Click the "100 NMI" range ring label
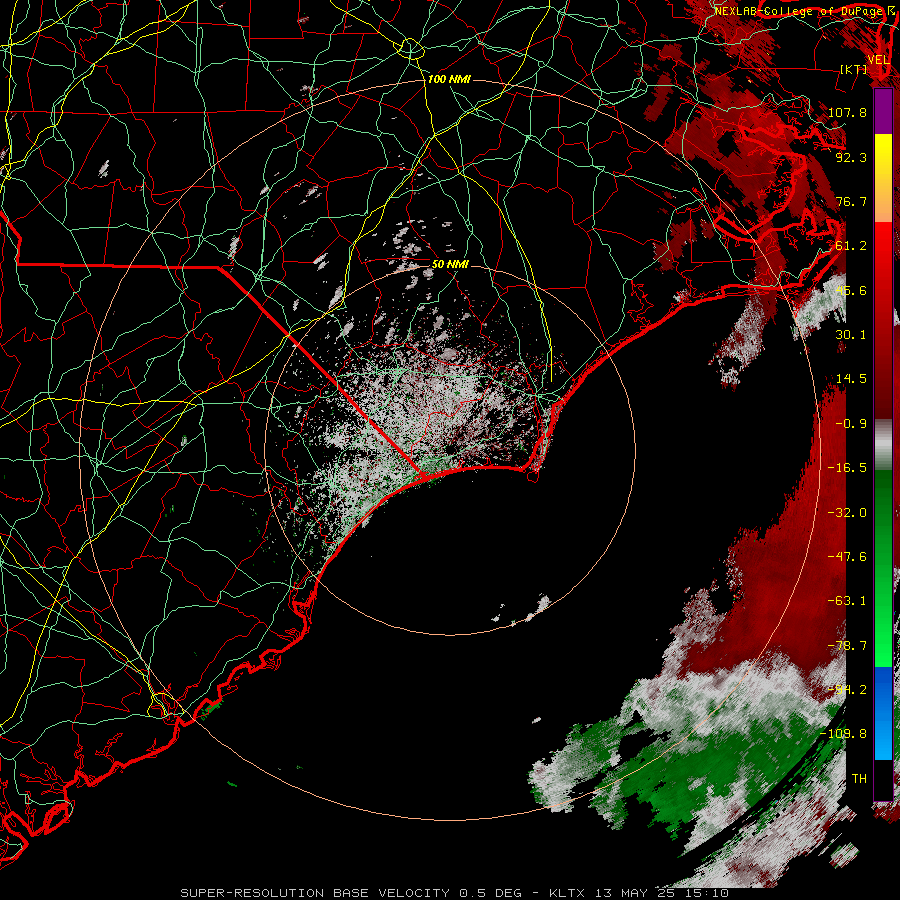 449,79
